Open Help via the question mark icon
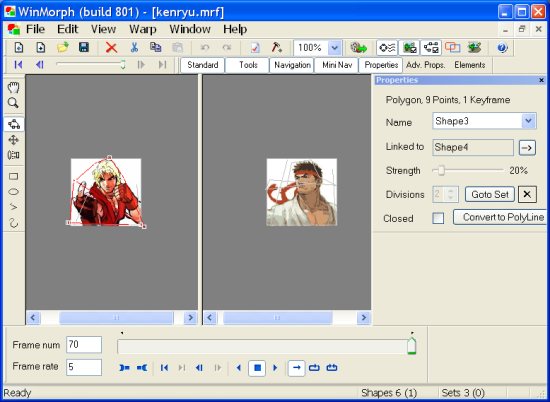Image resolution: width=550 pixels, height=402 pixels. point(502,47)
